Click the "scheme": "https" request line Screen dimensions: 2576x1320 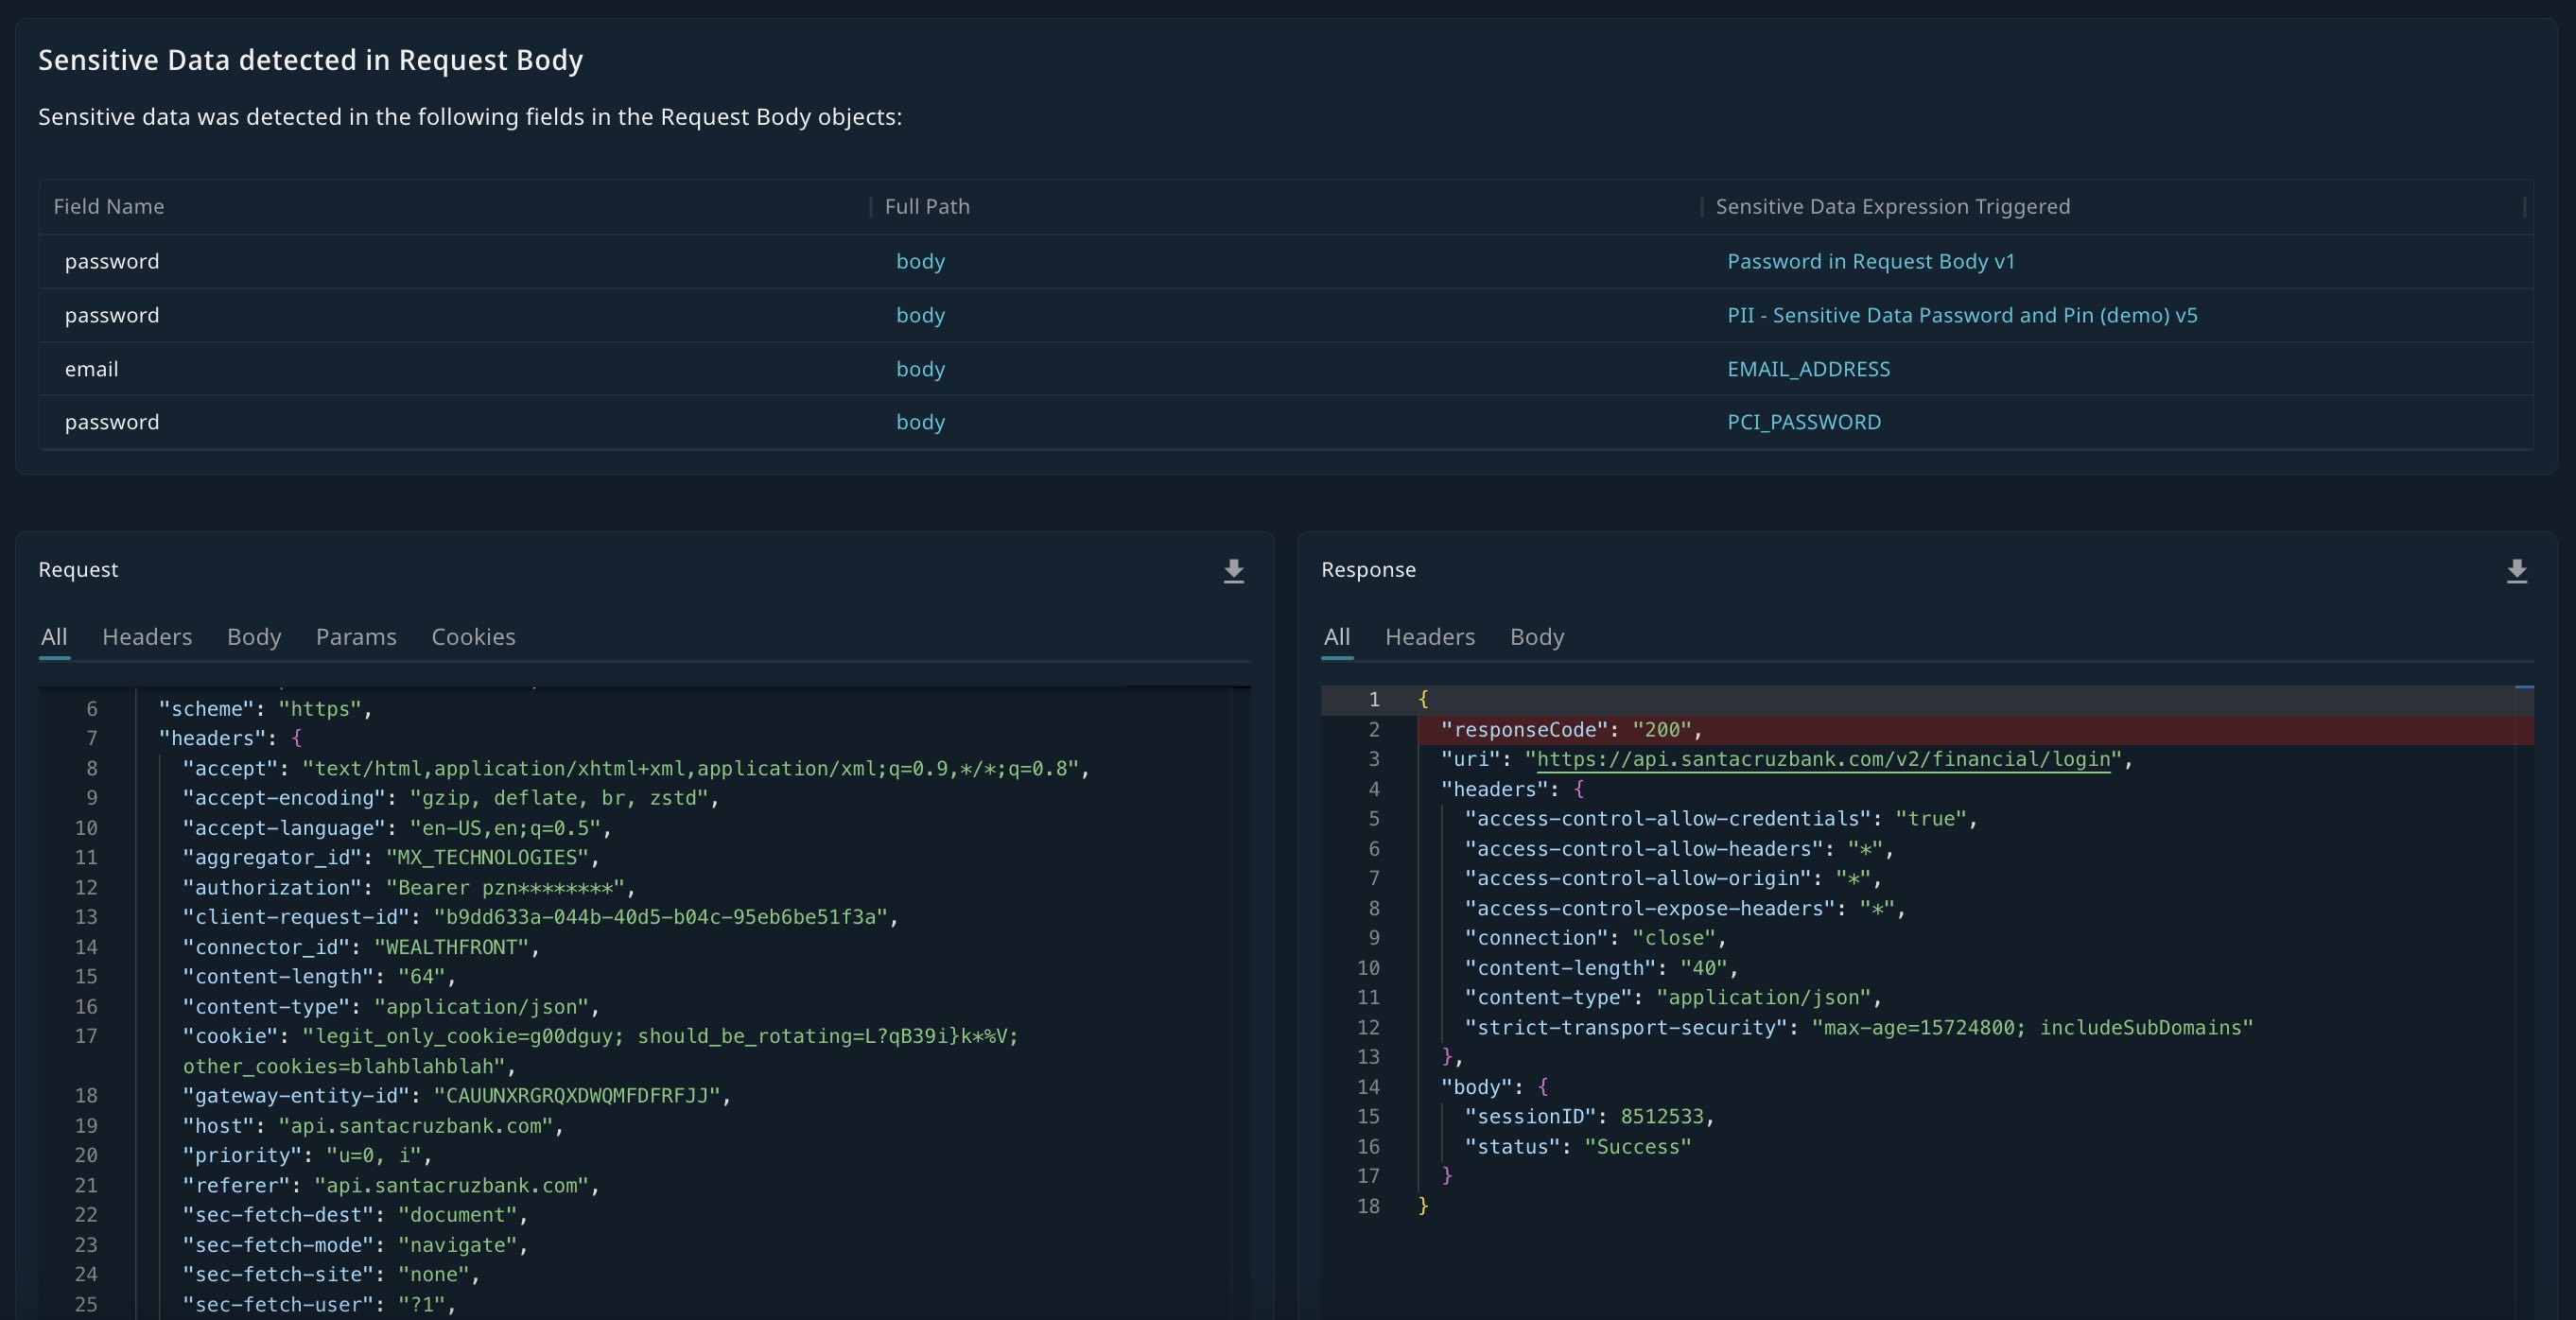pos(265,709)
